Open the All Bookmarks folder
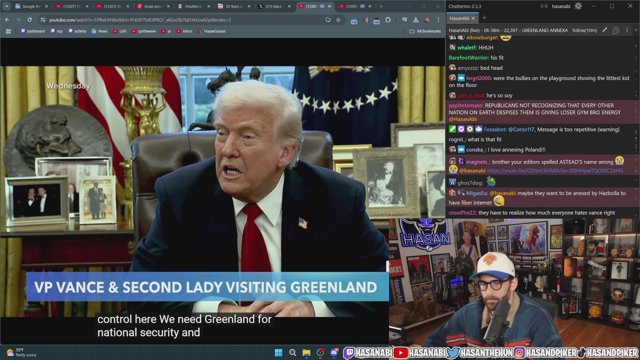Viewport: 640px width, 360px height. [x=425, y=31]
